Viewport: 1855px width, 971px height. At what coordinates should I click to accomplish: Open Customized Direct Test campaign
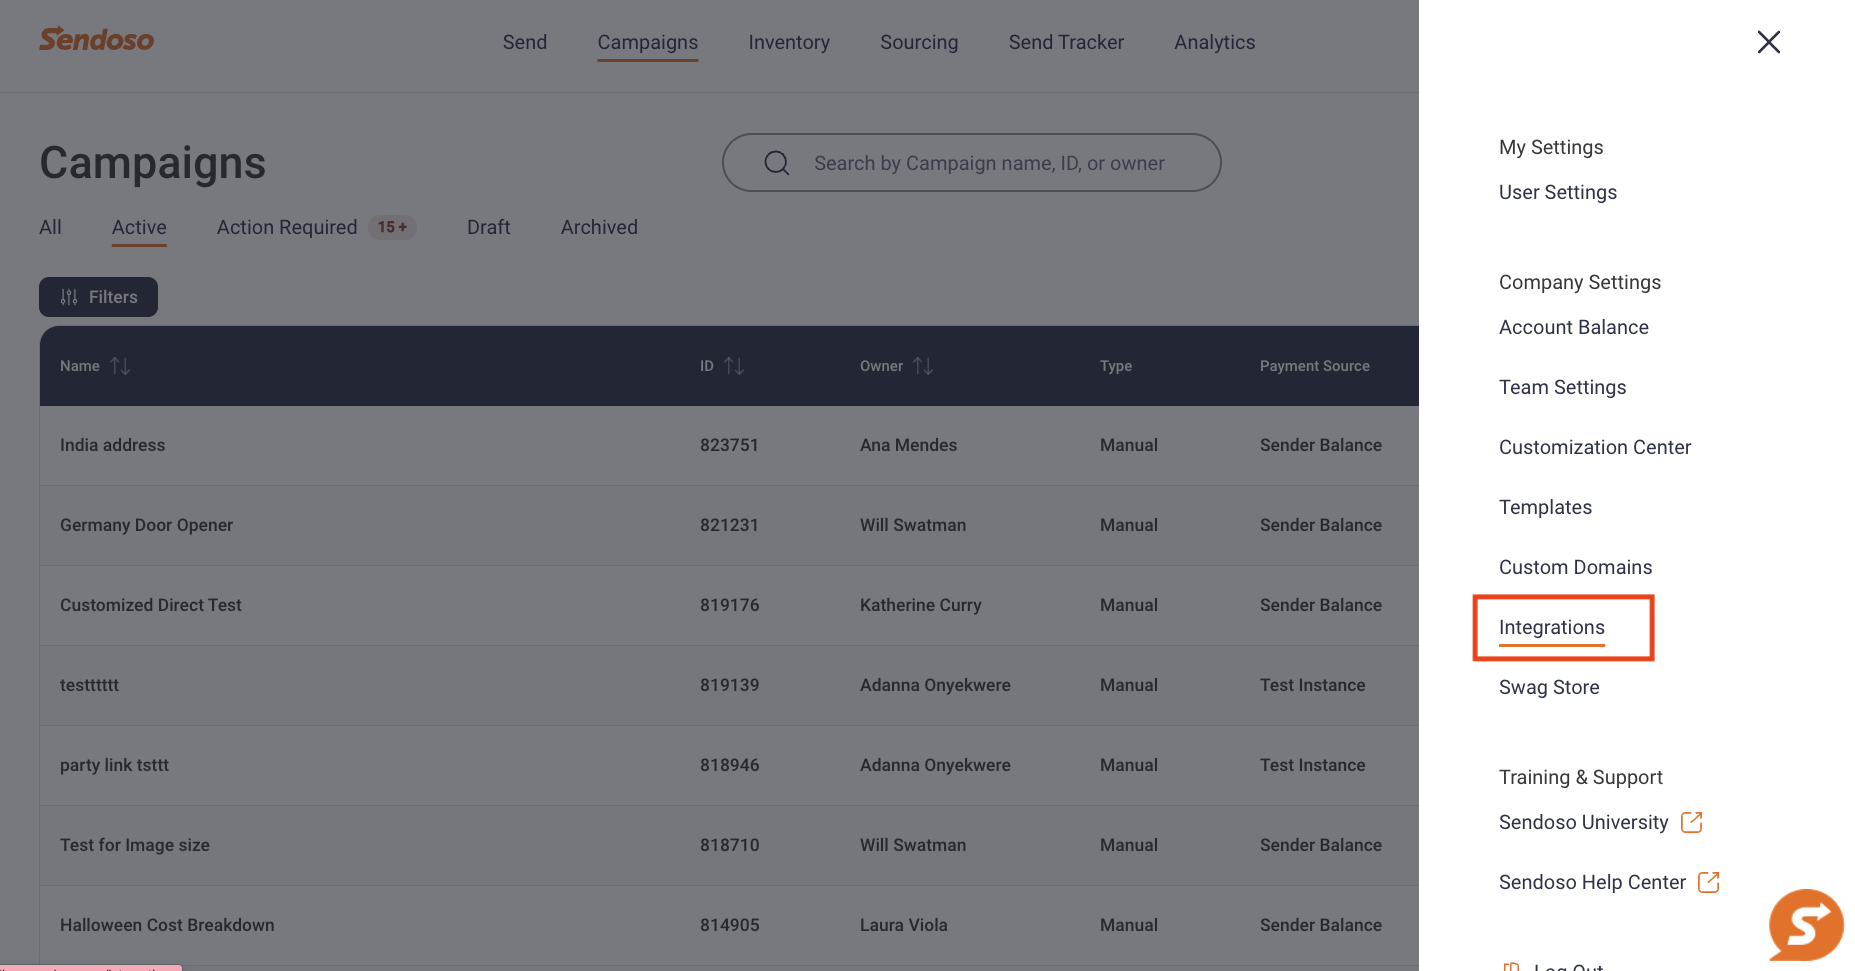[x=151, y=605]
